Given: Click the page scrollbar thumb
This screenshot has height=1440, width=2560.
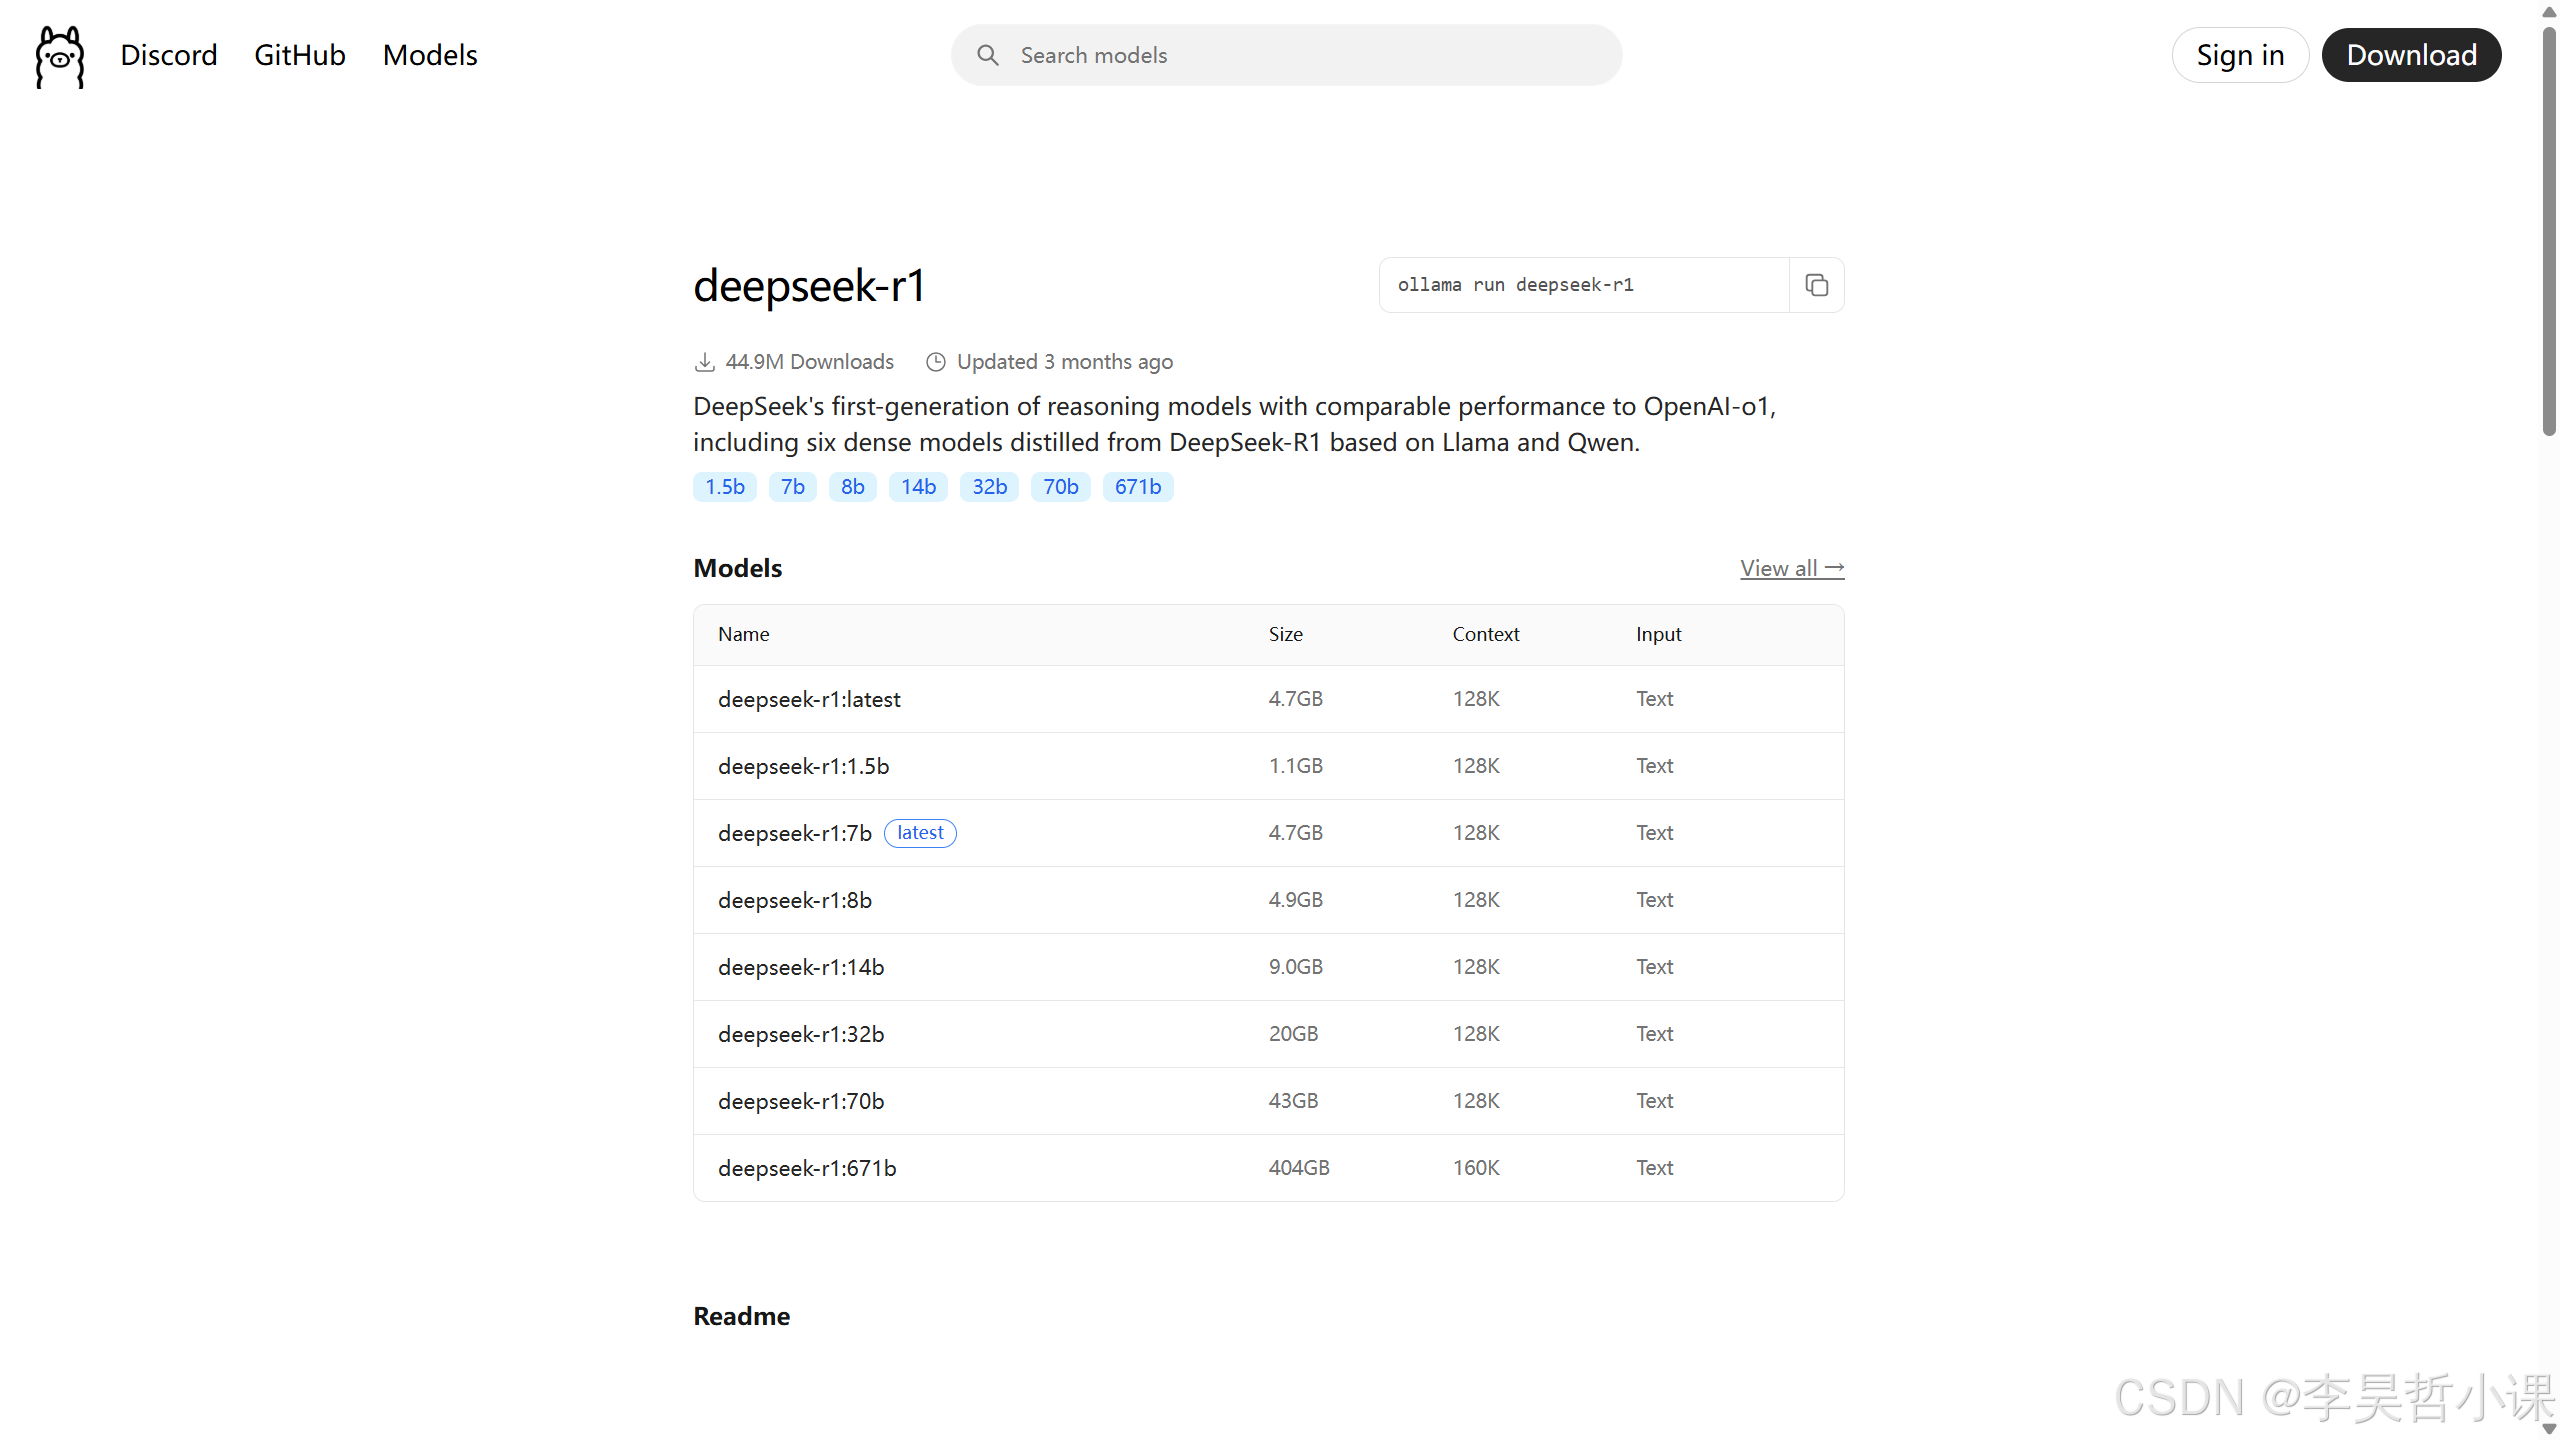Looking at the screenshot, I should click(2549, 230).
